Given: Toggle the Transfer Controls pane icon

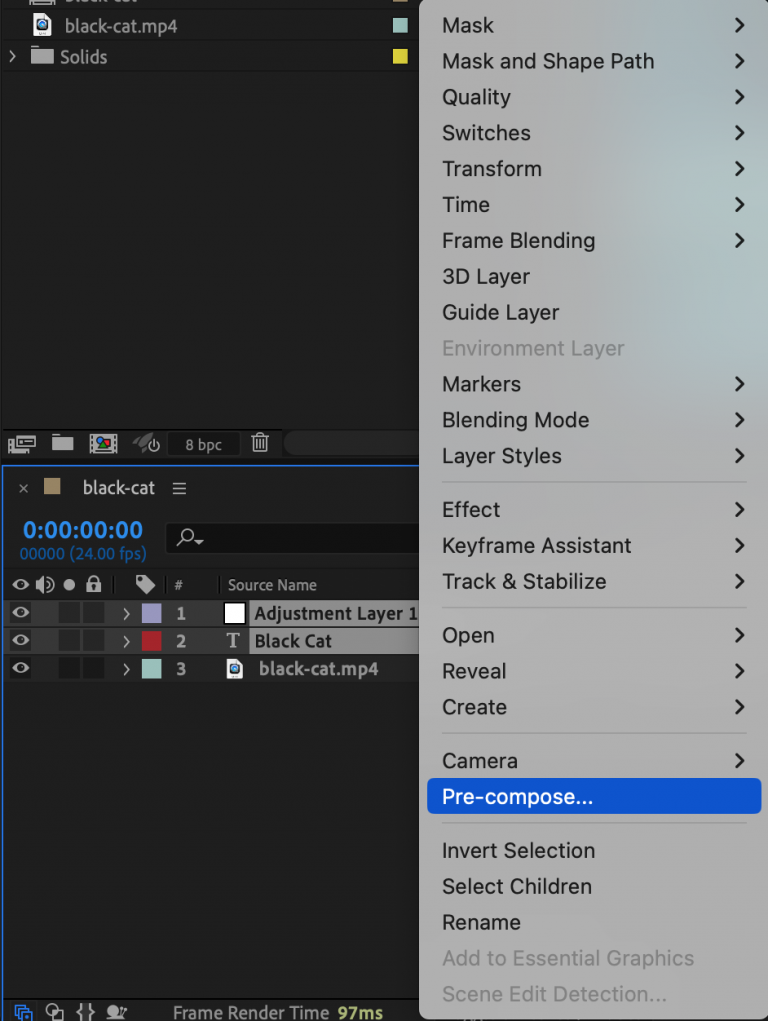Looking at the screenshot, I should coord(55,1012).
